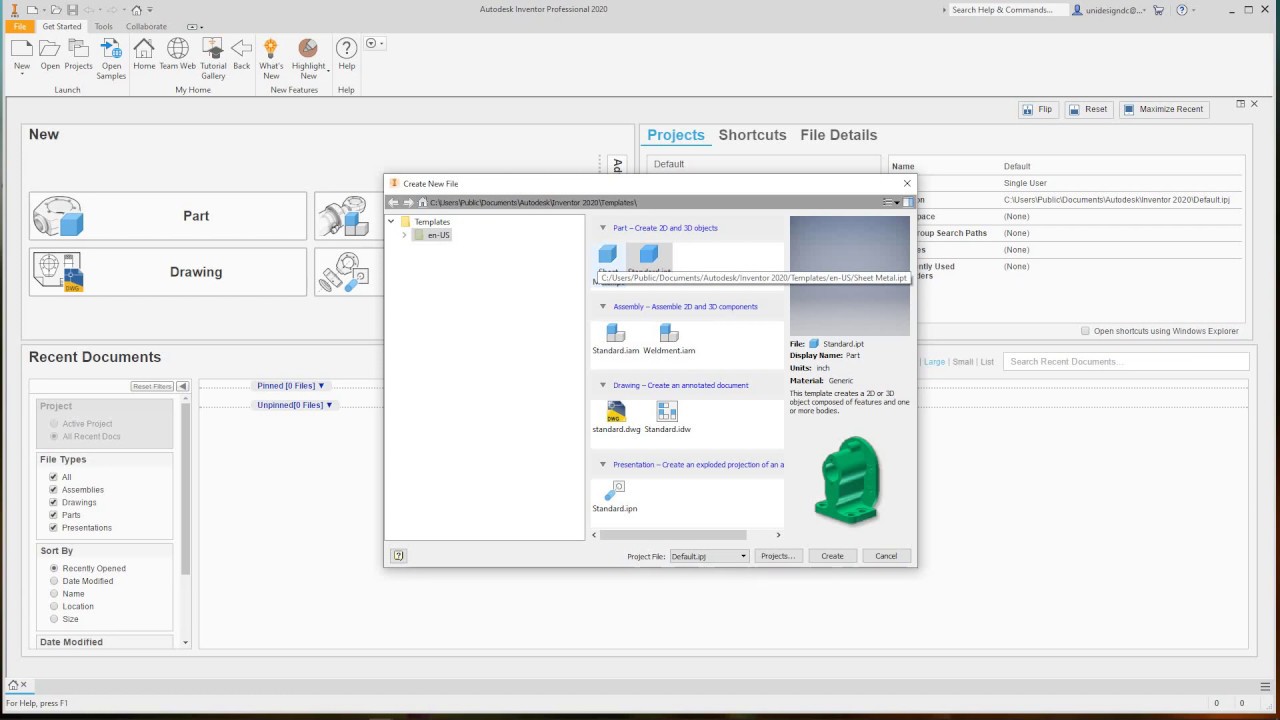Switch to the Tools ribbon tab
Screen dimensions: 1280x720
coord(104,27)
